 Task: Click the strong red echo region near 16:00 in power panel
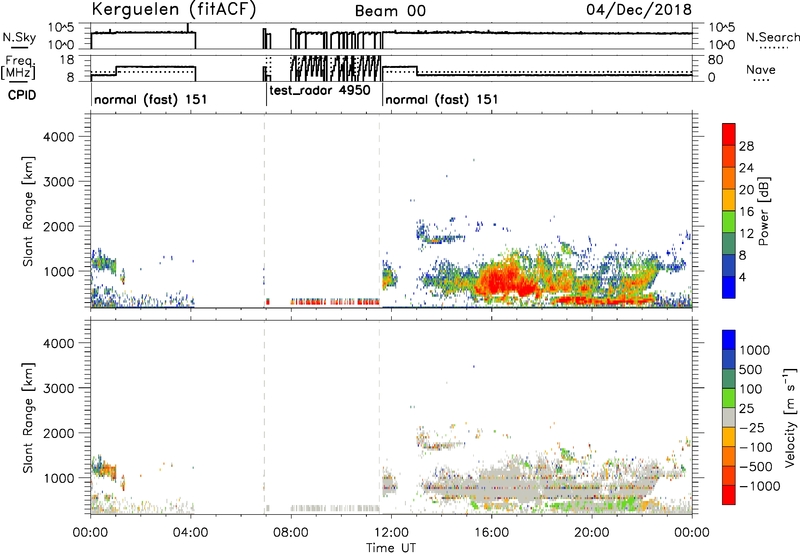click(503, 281)
